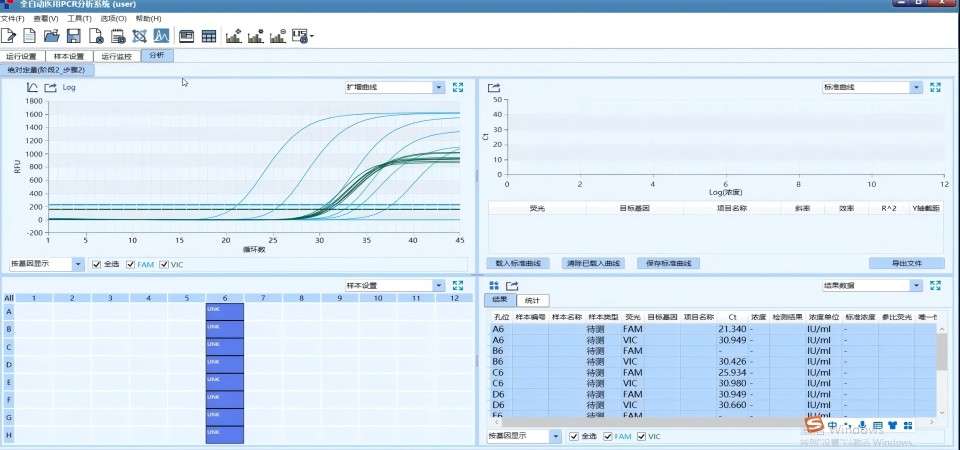Click the plate grid table toolbar icon
The height and width of the screenshot is (450, 960).
click(x=209, y=36)
